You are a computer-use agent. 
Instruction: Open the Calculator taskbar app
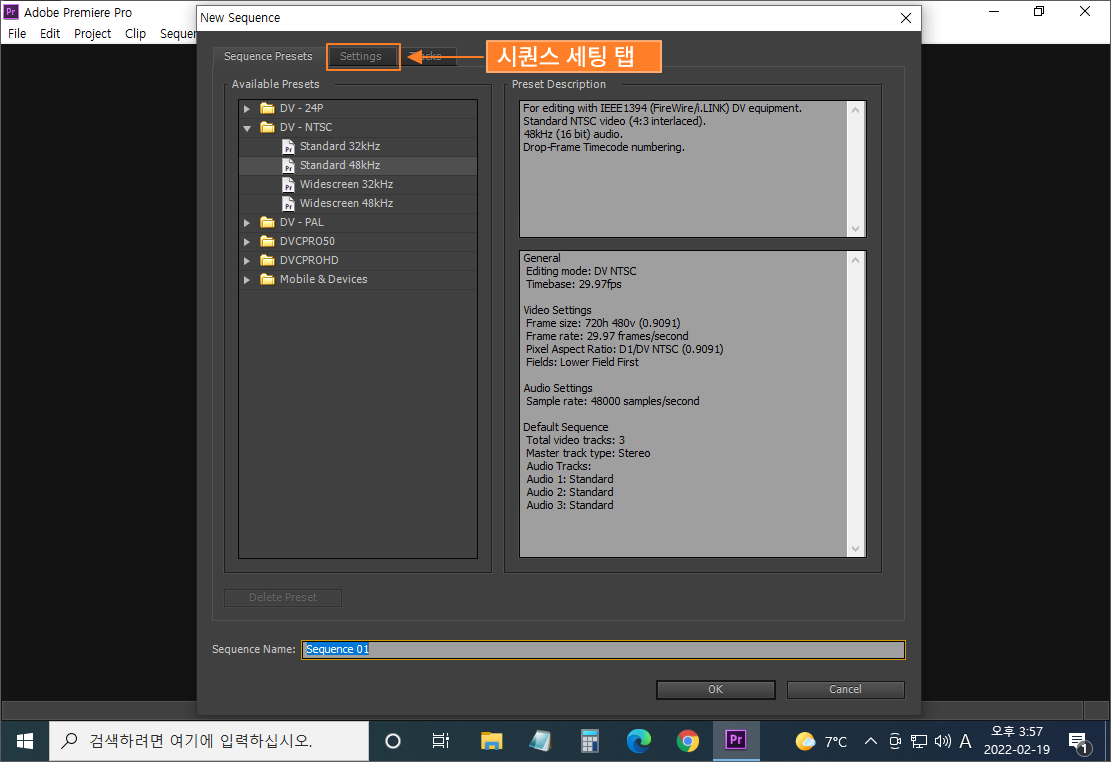pyautogui.click(x=590, y=741)
